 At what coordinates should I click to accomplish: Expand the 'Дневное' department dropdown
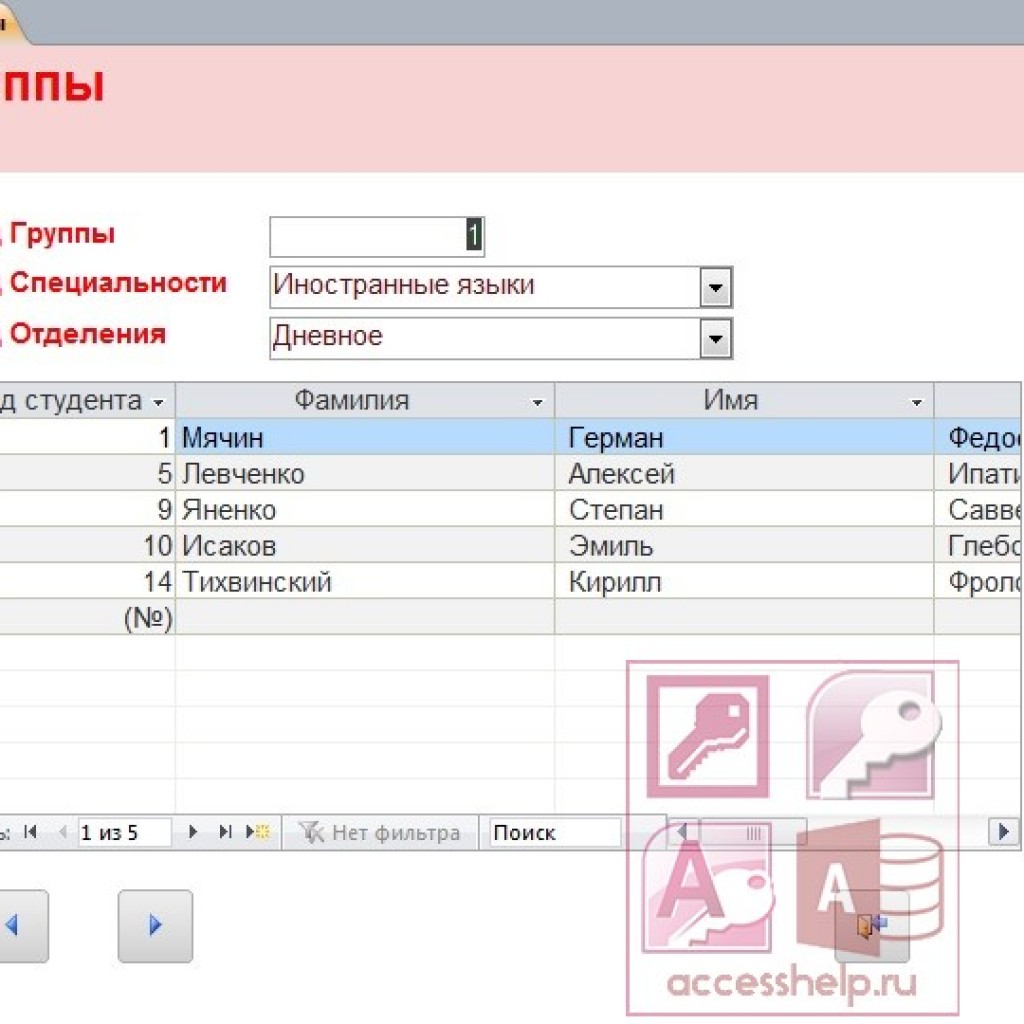click(x=715, y=339)
